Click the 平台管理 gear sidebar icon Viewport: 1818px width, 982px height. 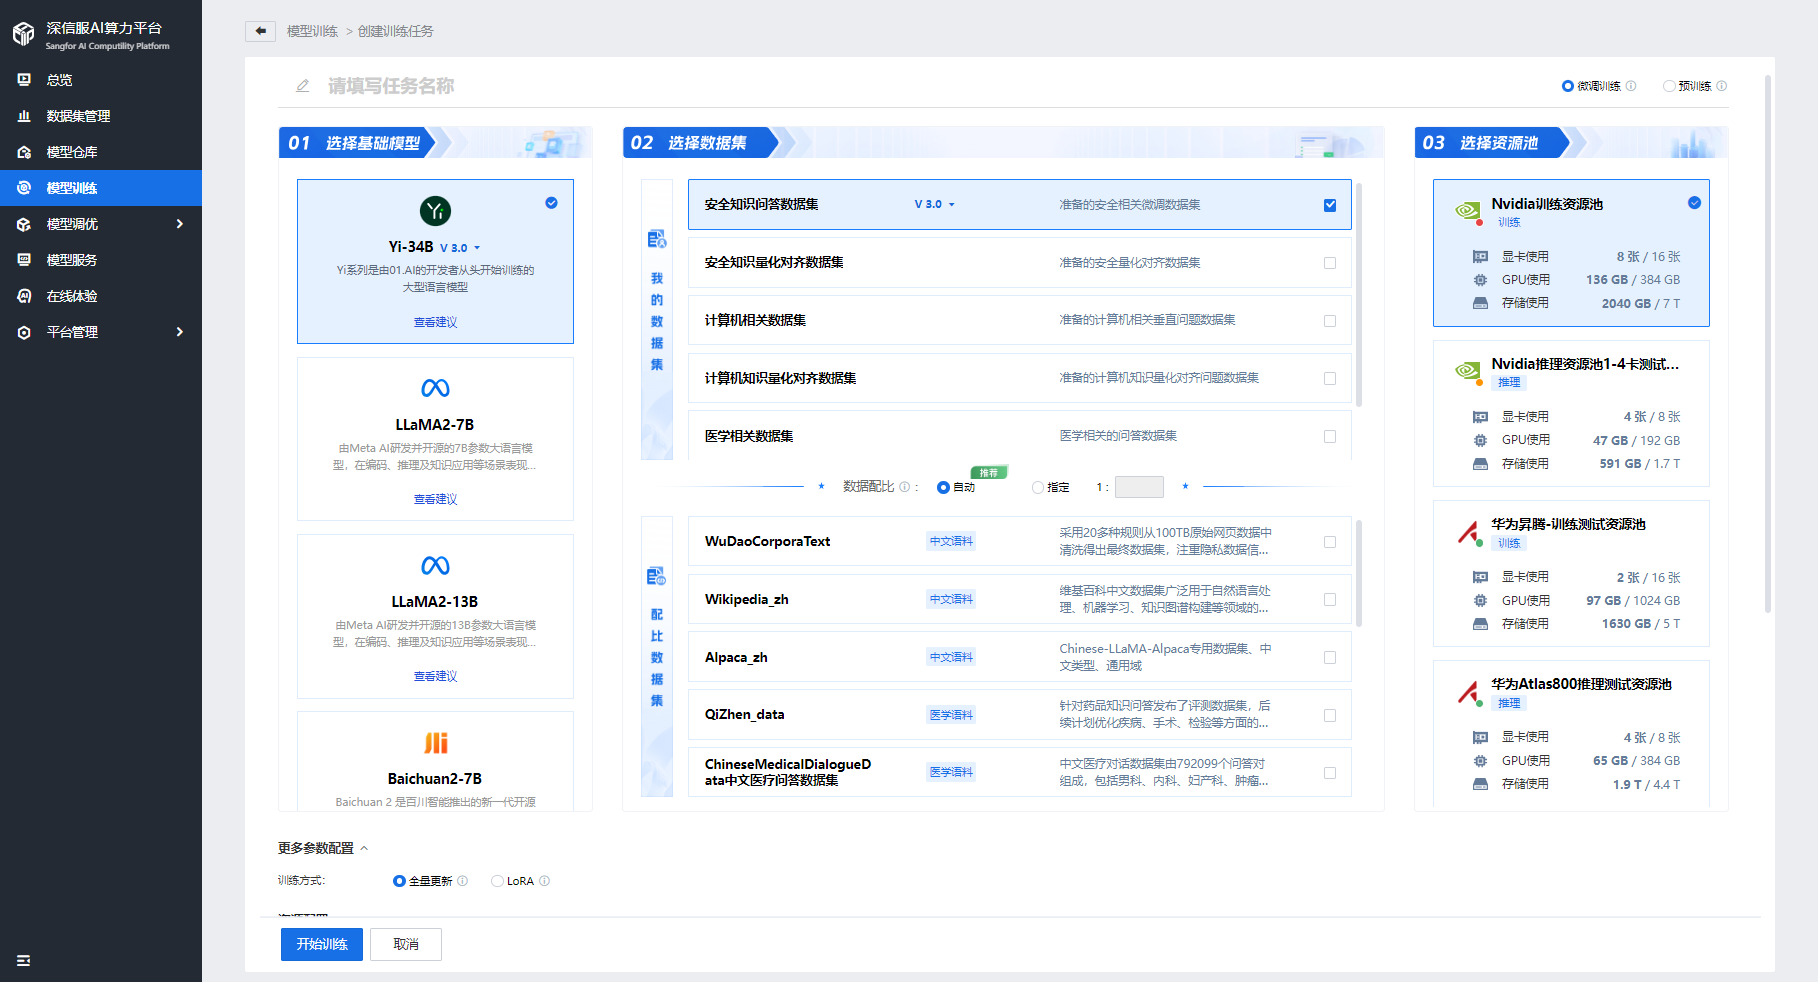24,332
